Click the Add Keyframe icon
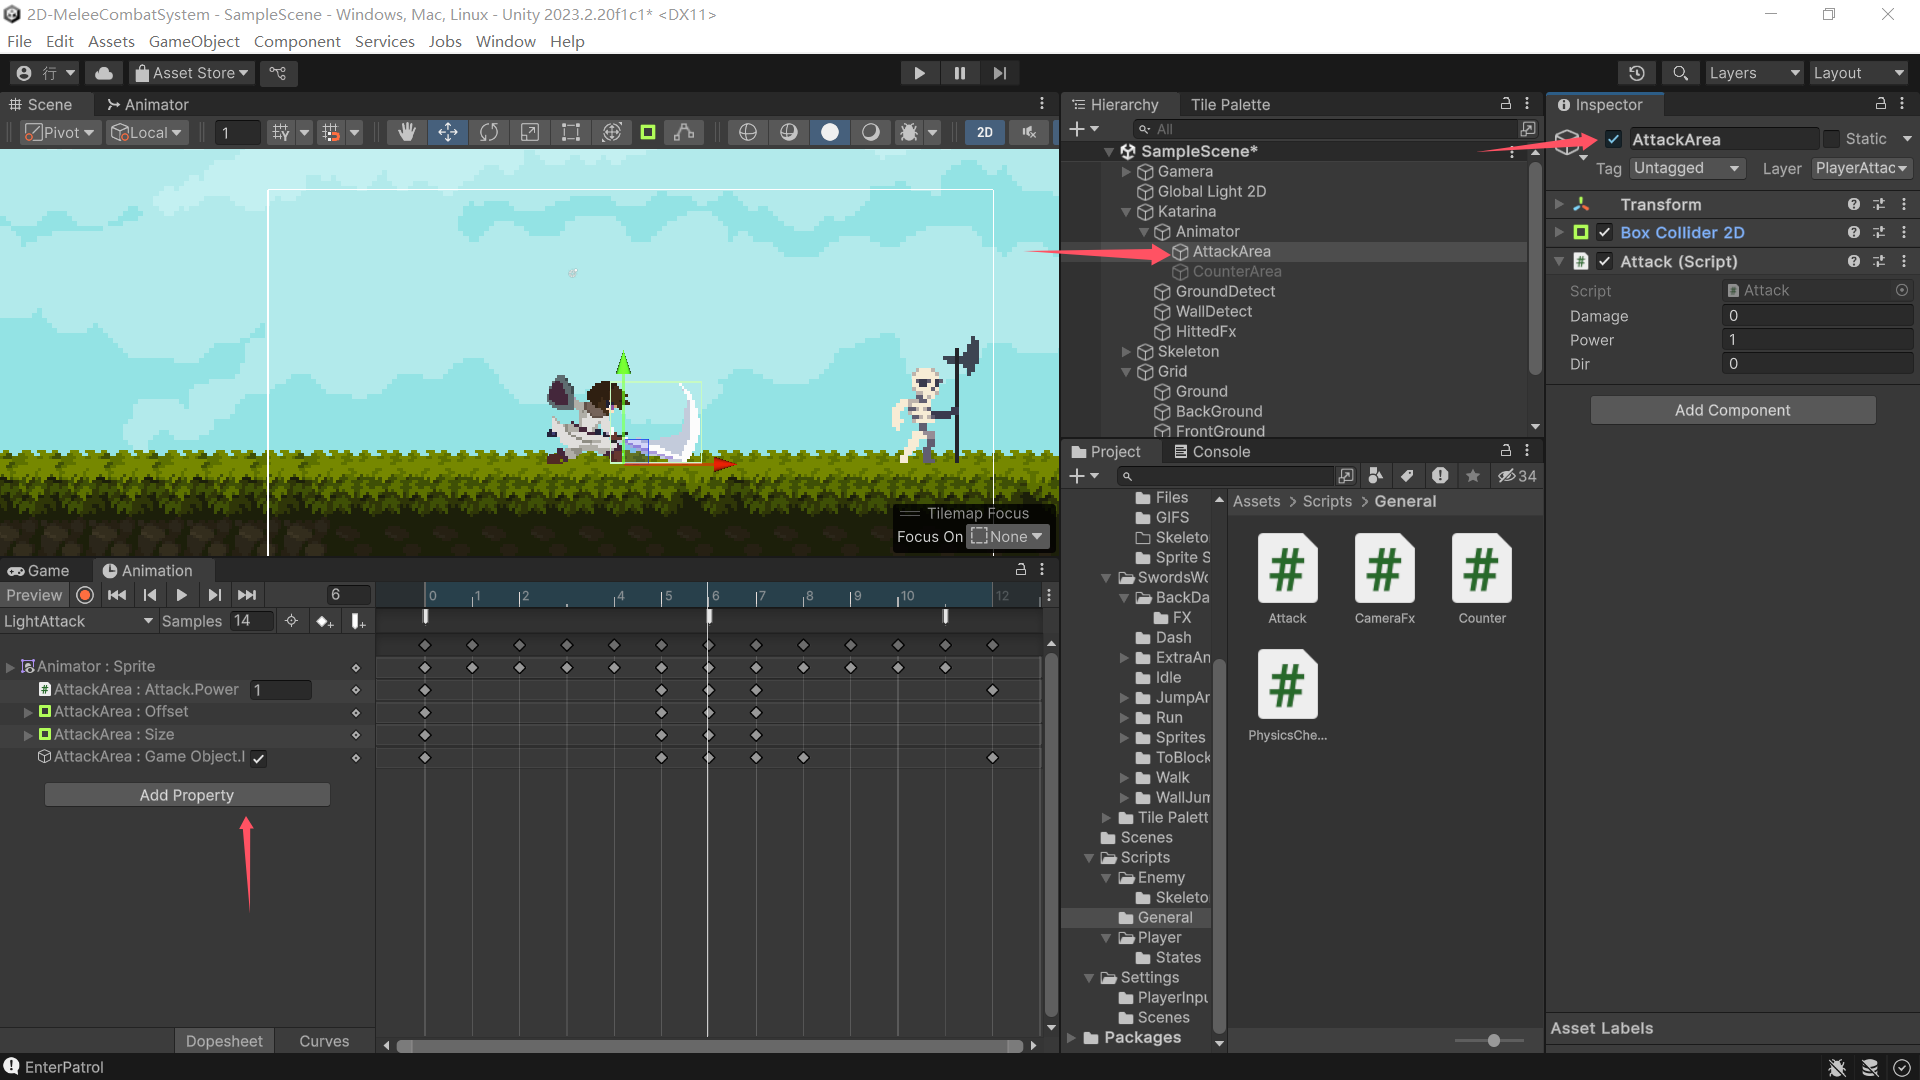Viewport: 1920px width, 1080px height. pos(325,621)
